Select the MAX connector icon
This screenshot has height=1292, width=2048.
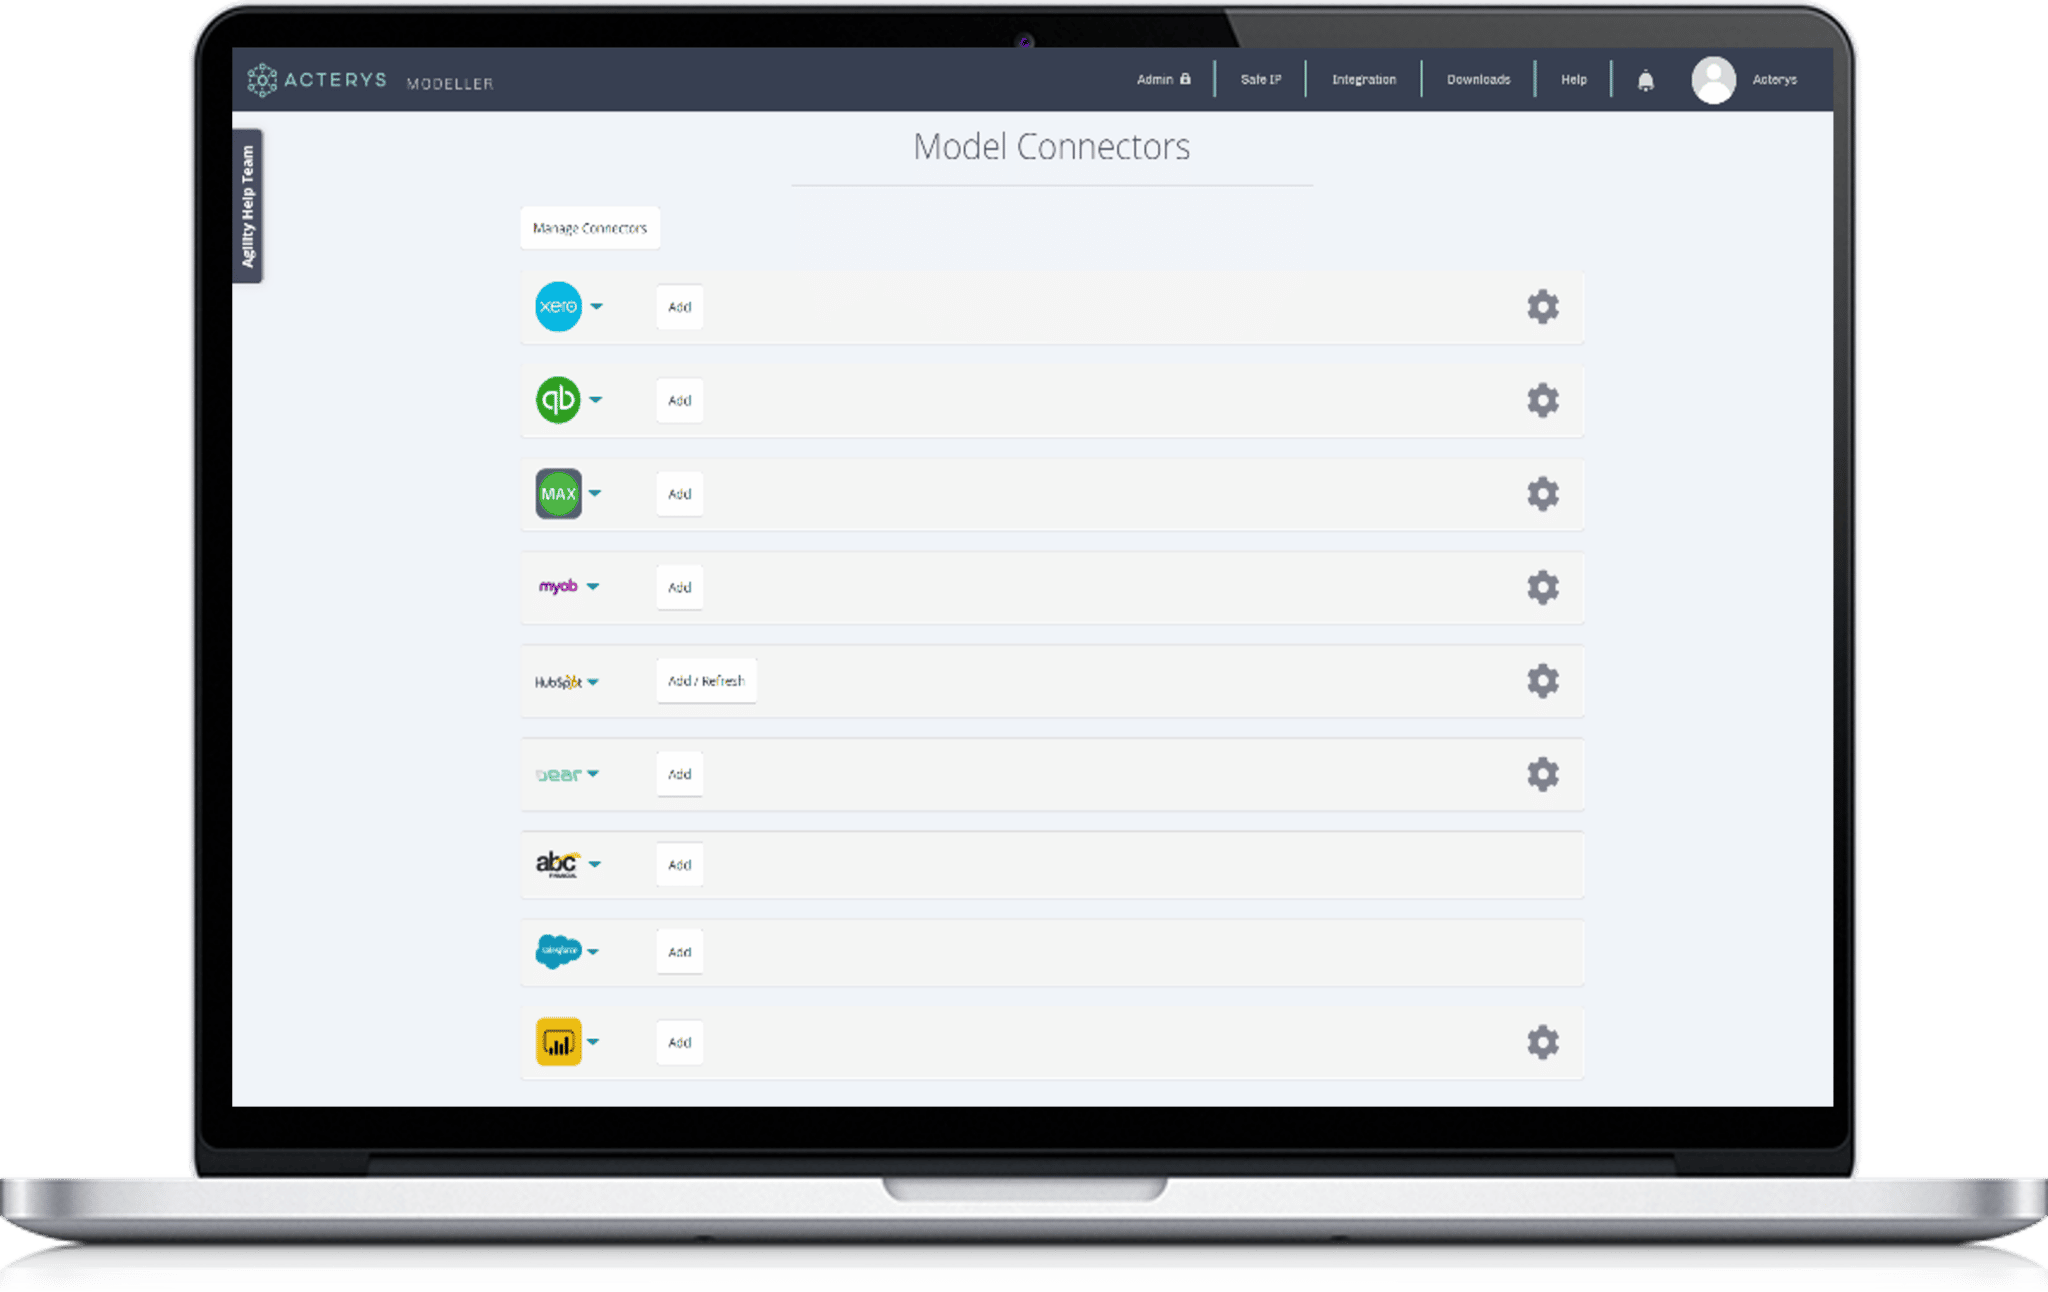pos(560,493)
